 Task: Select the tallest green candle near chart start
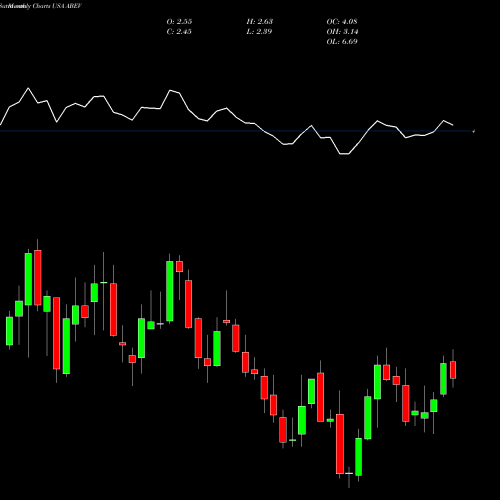[x=28, y=279]
